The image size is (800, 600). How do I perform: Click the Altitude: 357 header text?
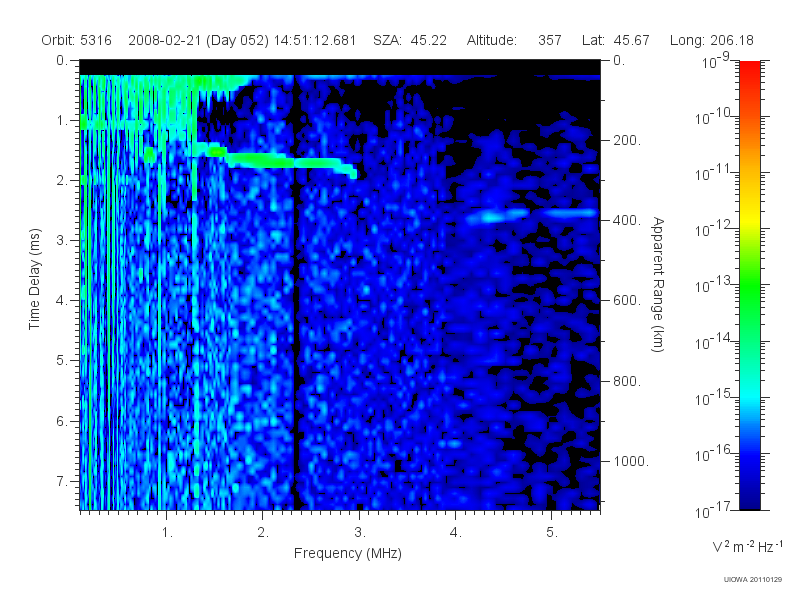[514, 40]
